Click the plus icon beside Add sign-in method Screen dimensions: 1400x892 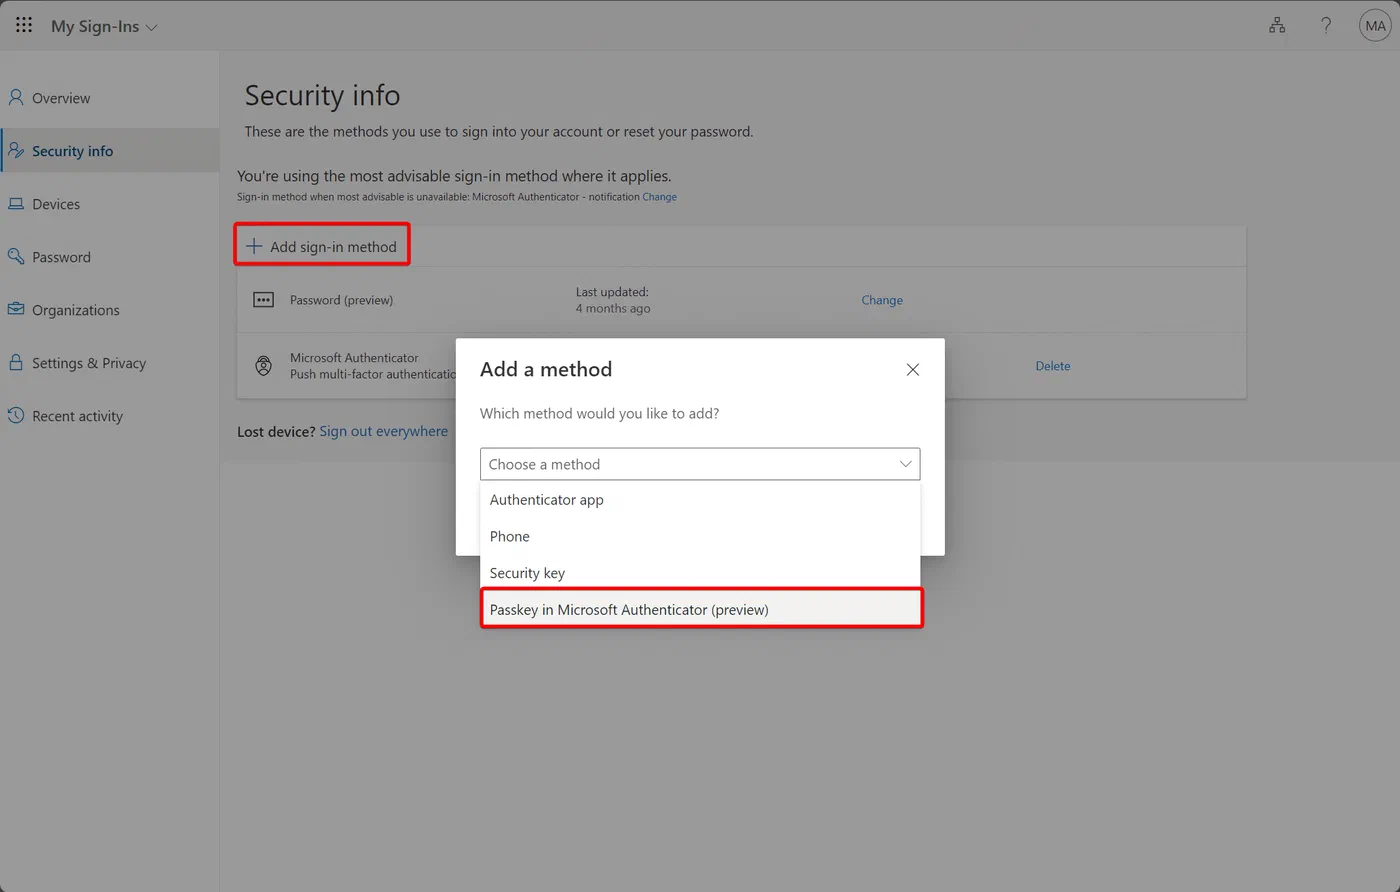(x=254, y=246)
